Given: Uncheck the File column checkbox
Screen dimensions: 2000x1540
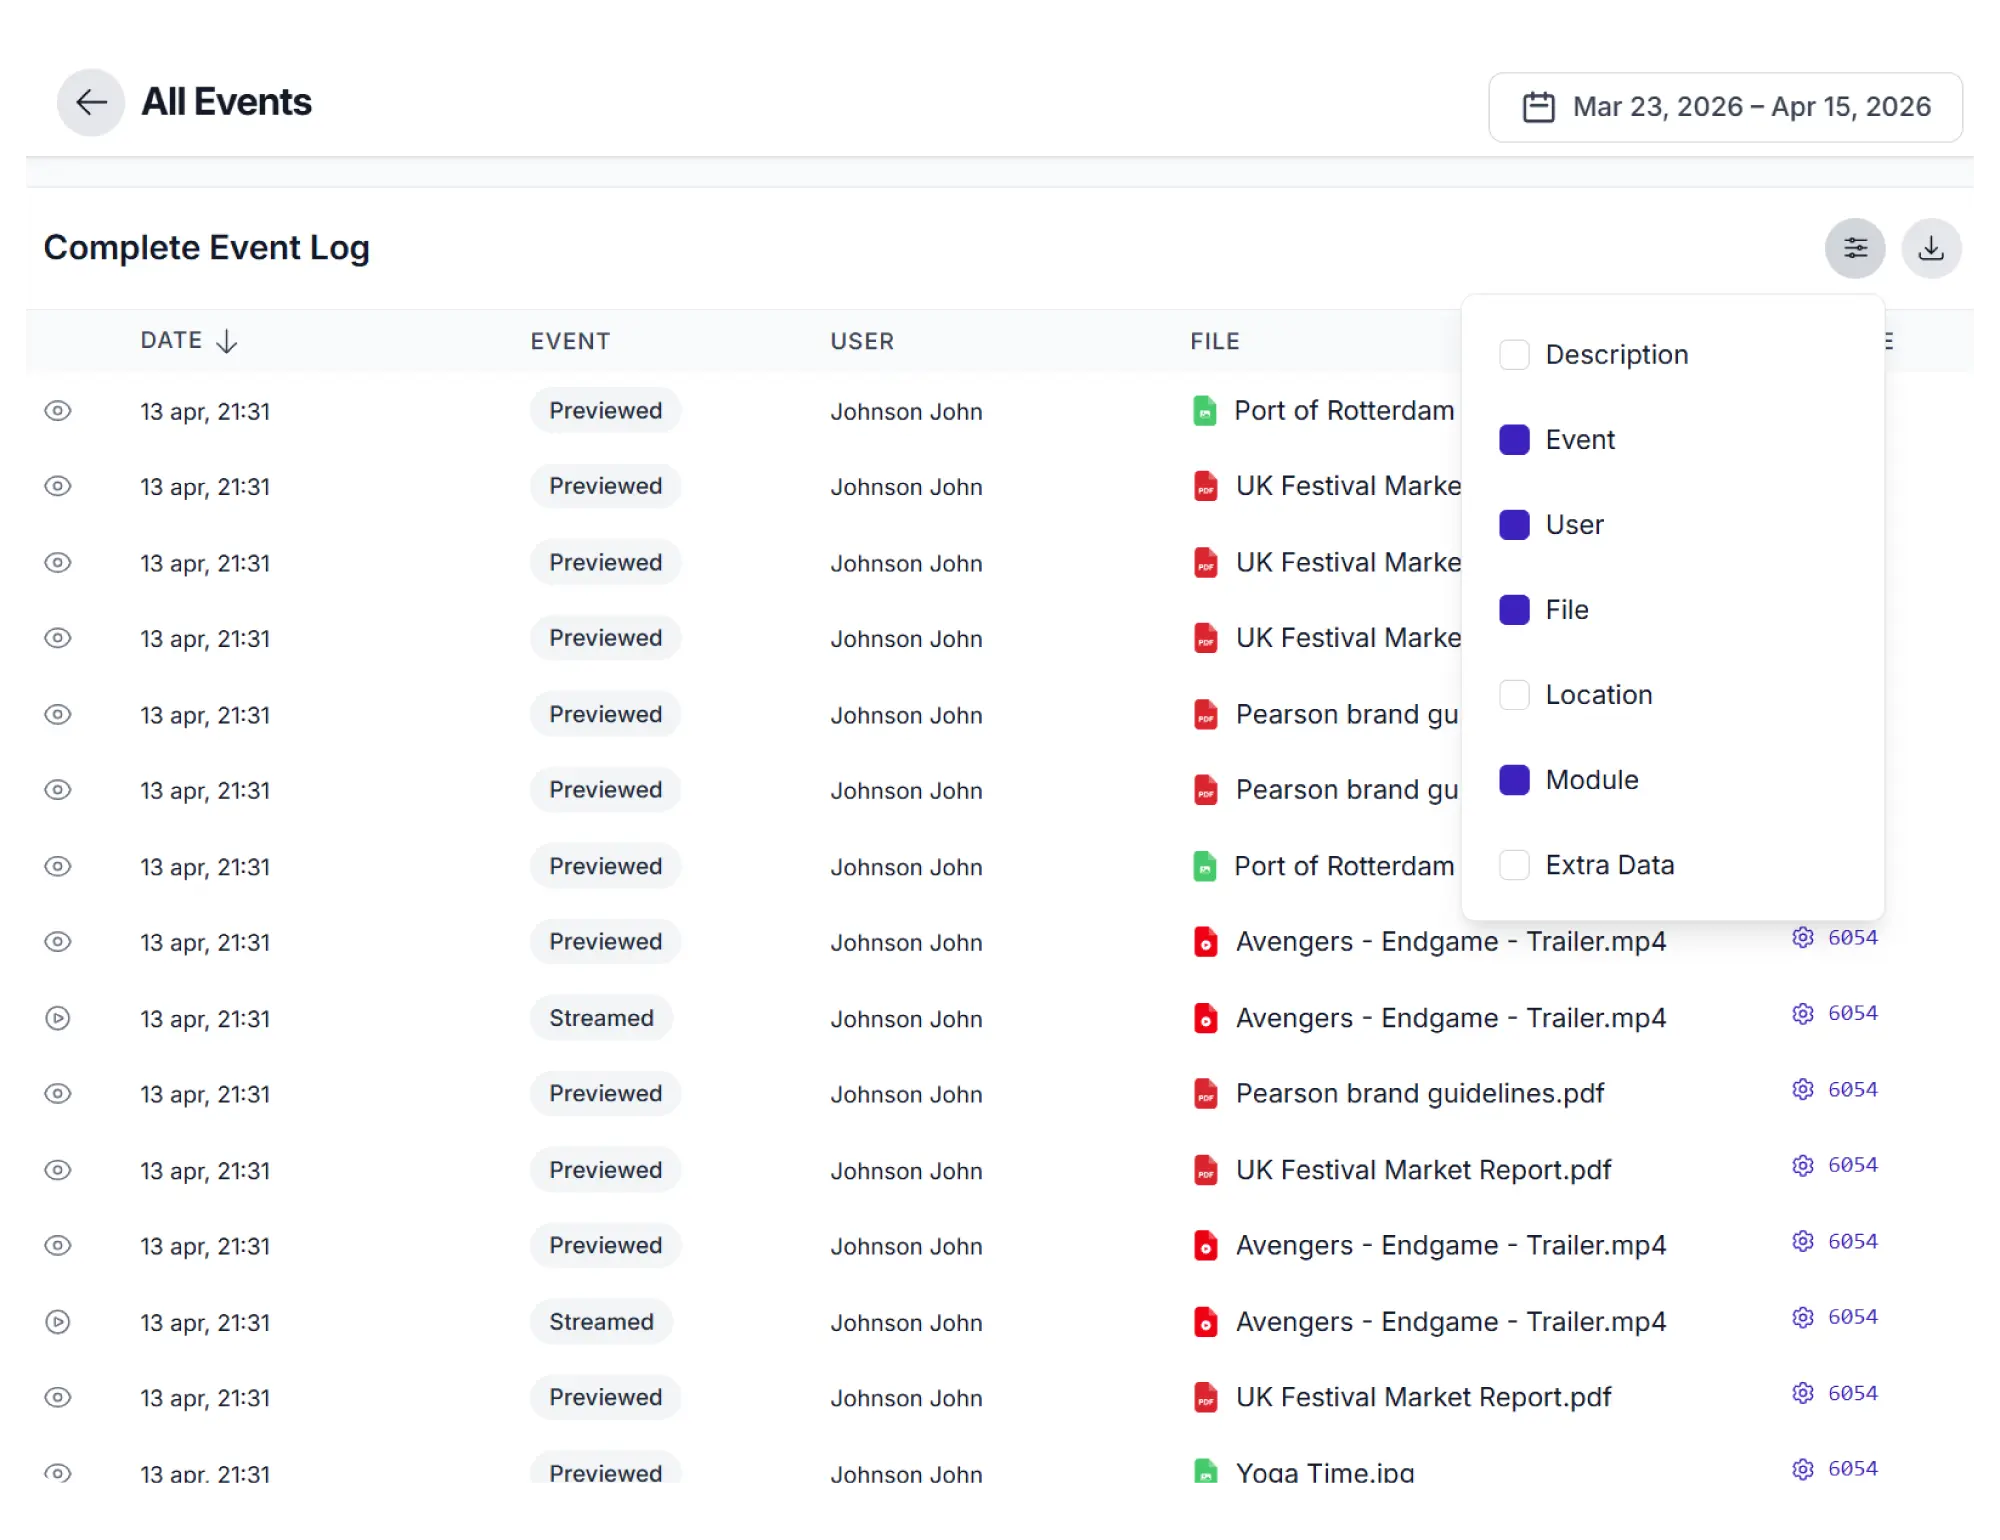Looking at the screenshot, I should click(1514, 610).
